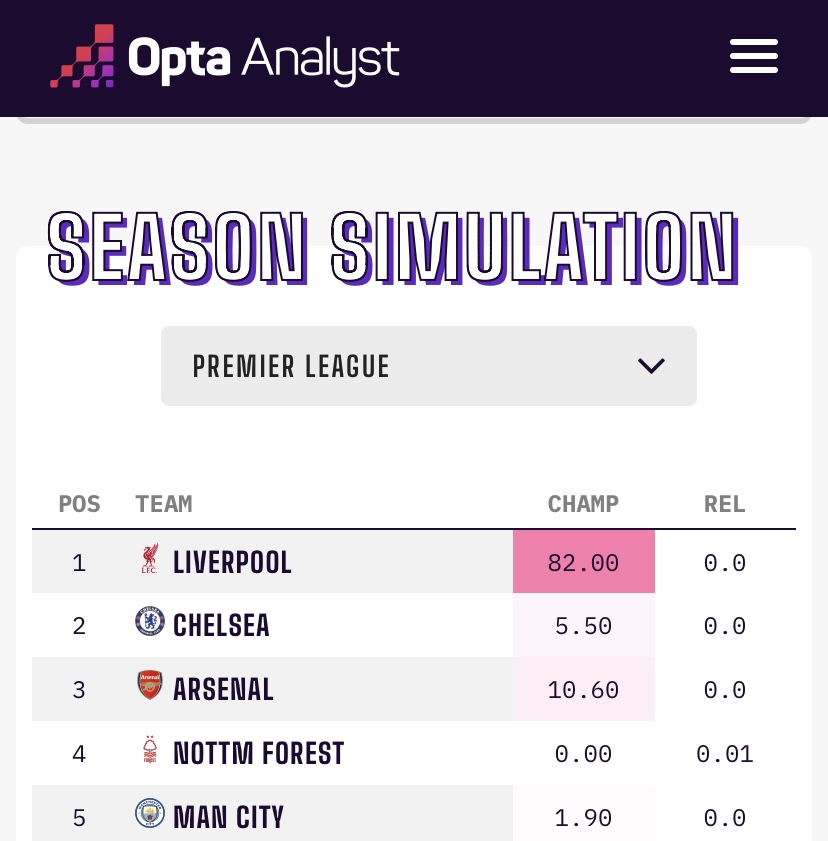Viewport: 828px width, 841px height.
Task: Click the Liverpool club crest
Action: click(x=149, y=560)
